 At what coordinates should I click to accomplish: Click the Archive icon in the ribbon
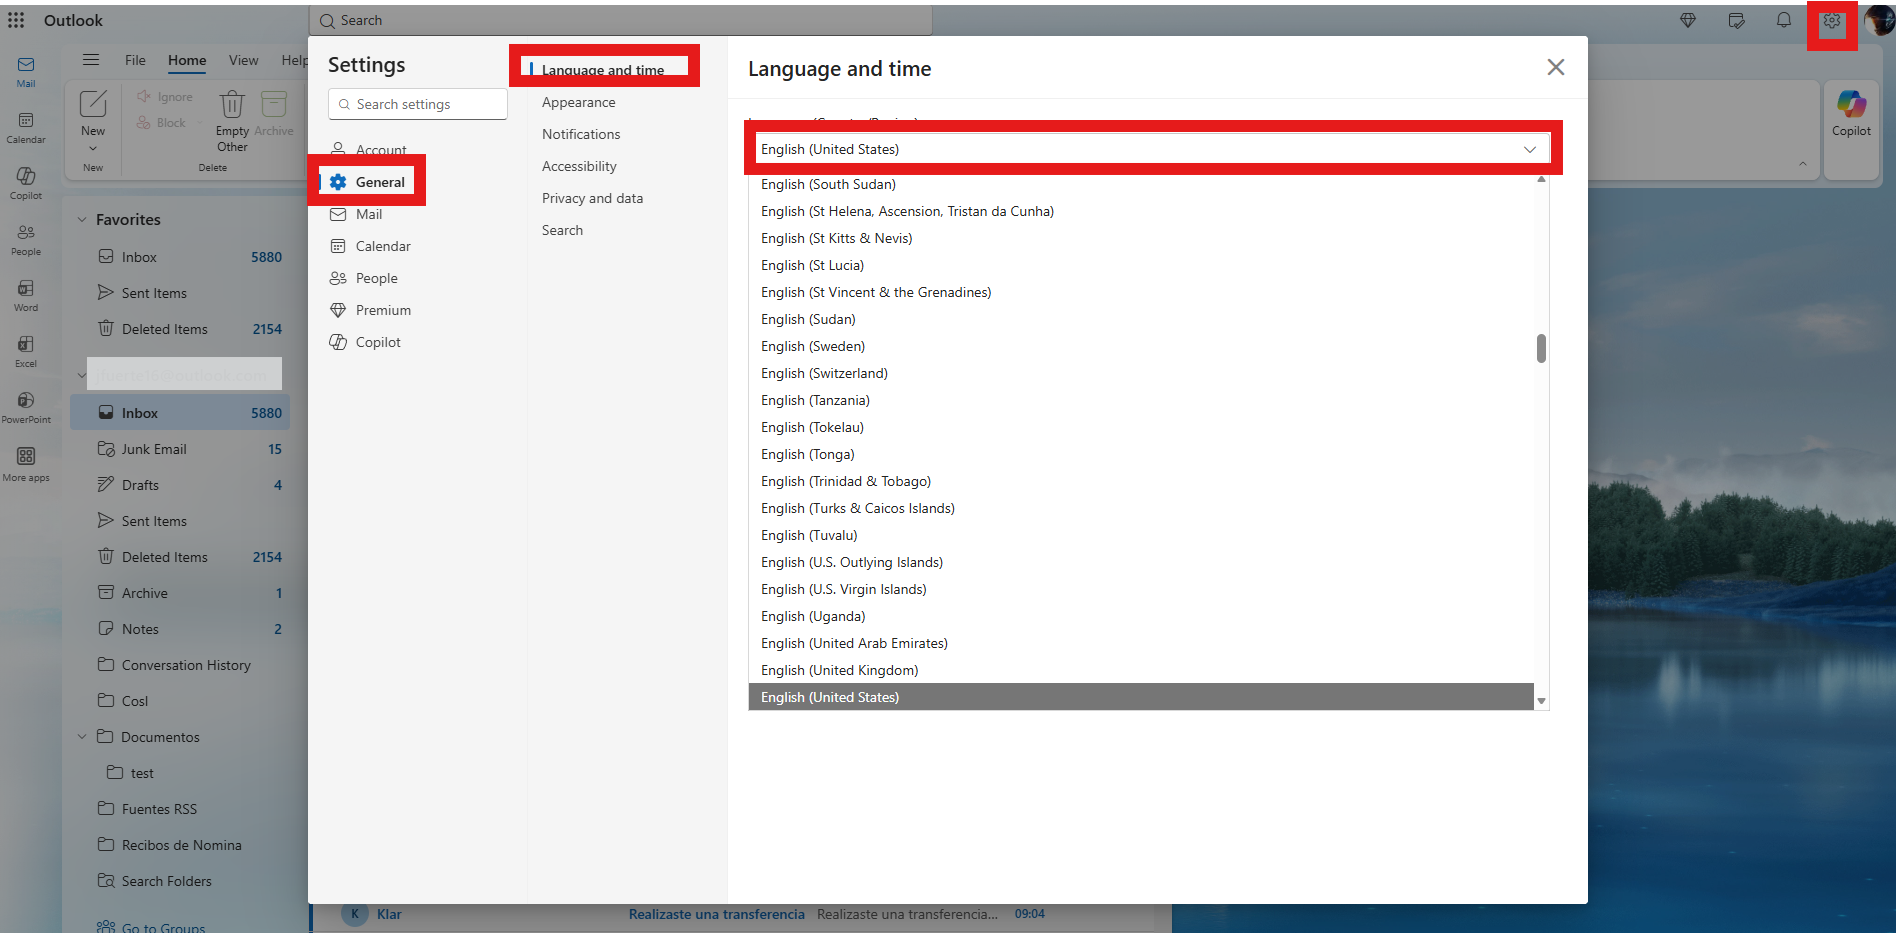point(274,103)
